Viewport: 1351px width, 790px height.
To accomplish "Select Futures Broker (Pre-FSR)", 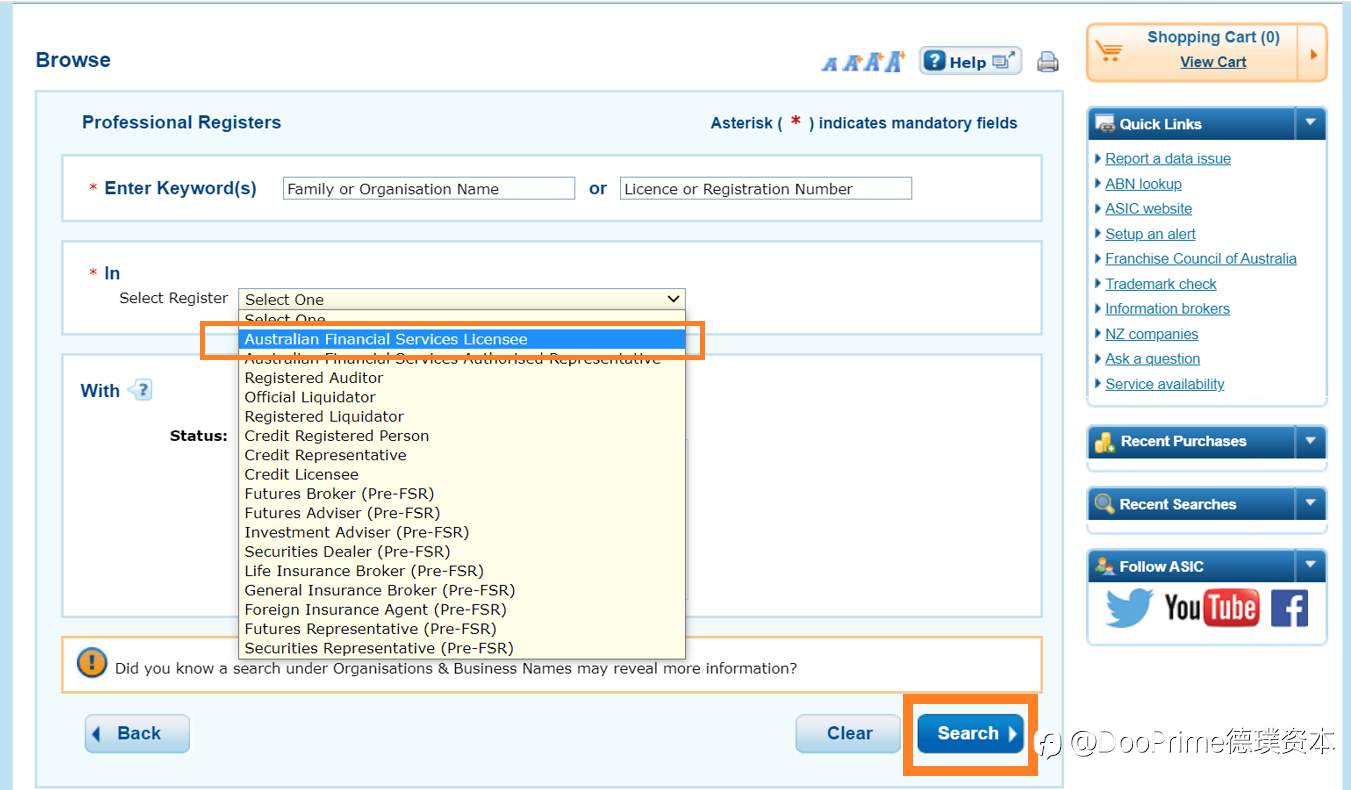I will tap(462, 494).
